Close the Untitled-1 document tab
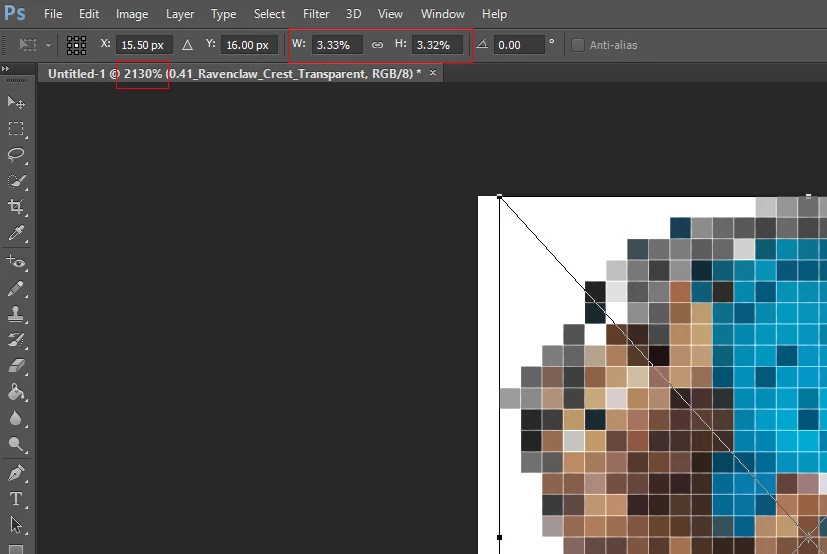This screenshot has height=554, width=827. point(433,73)
